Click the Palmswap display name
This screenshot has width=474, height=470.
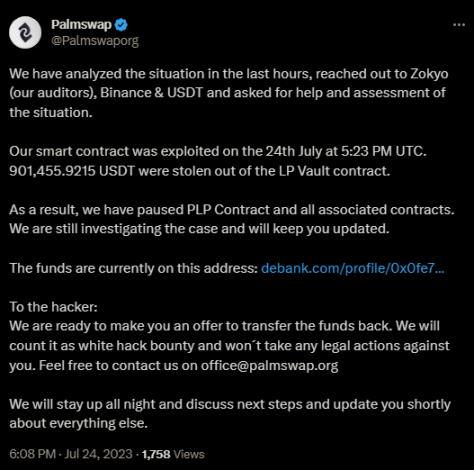coord(81,25)
